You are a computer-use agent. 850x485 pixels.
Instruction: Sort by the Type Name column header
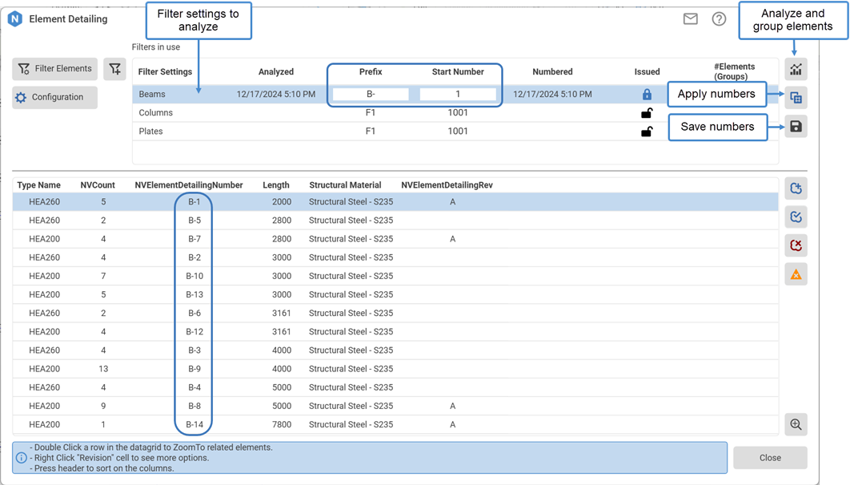click(x=38, y=185)
